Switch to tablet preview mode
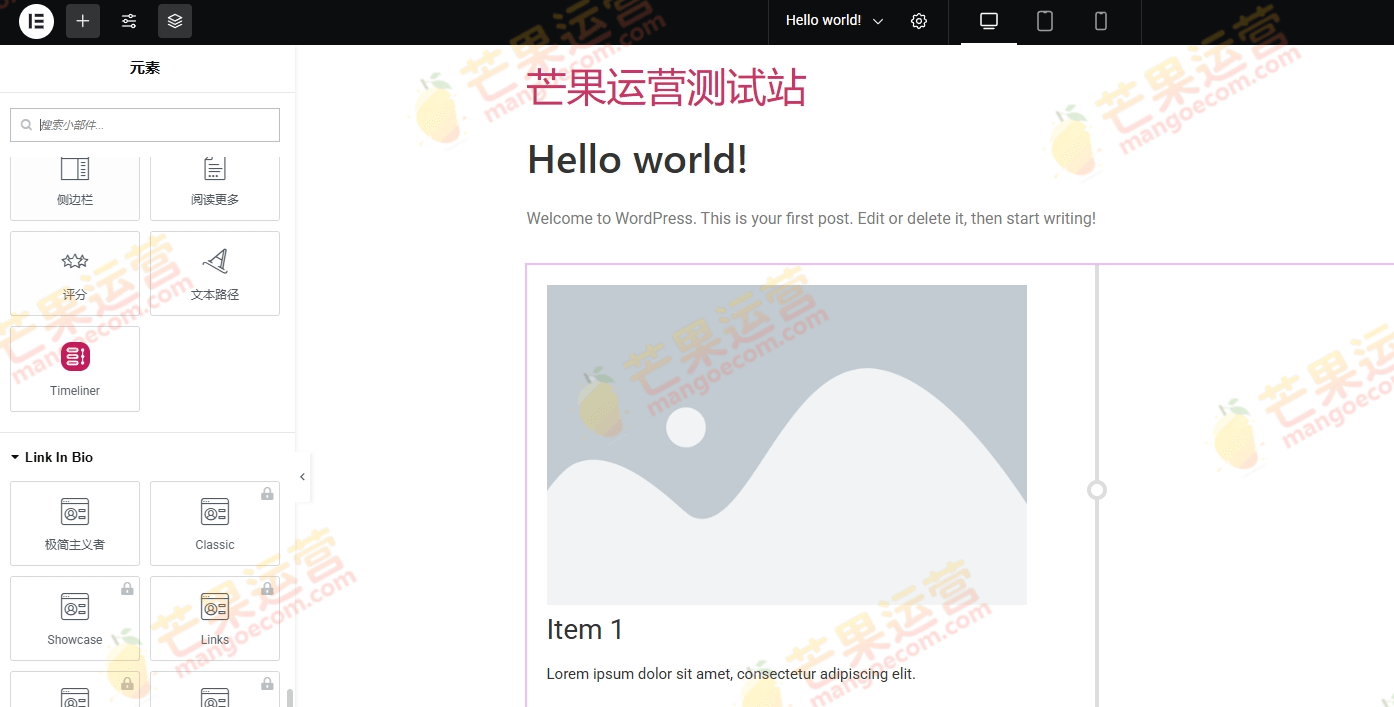 click(x=1044, y=20)
